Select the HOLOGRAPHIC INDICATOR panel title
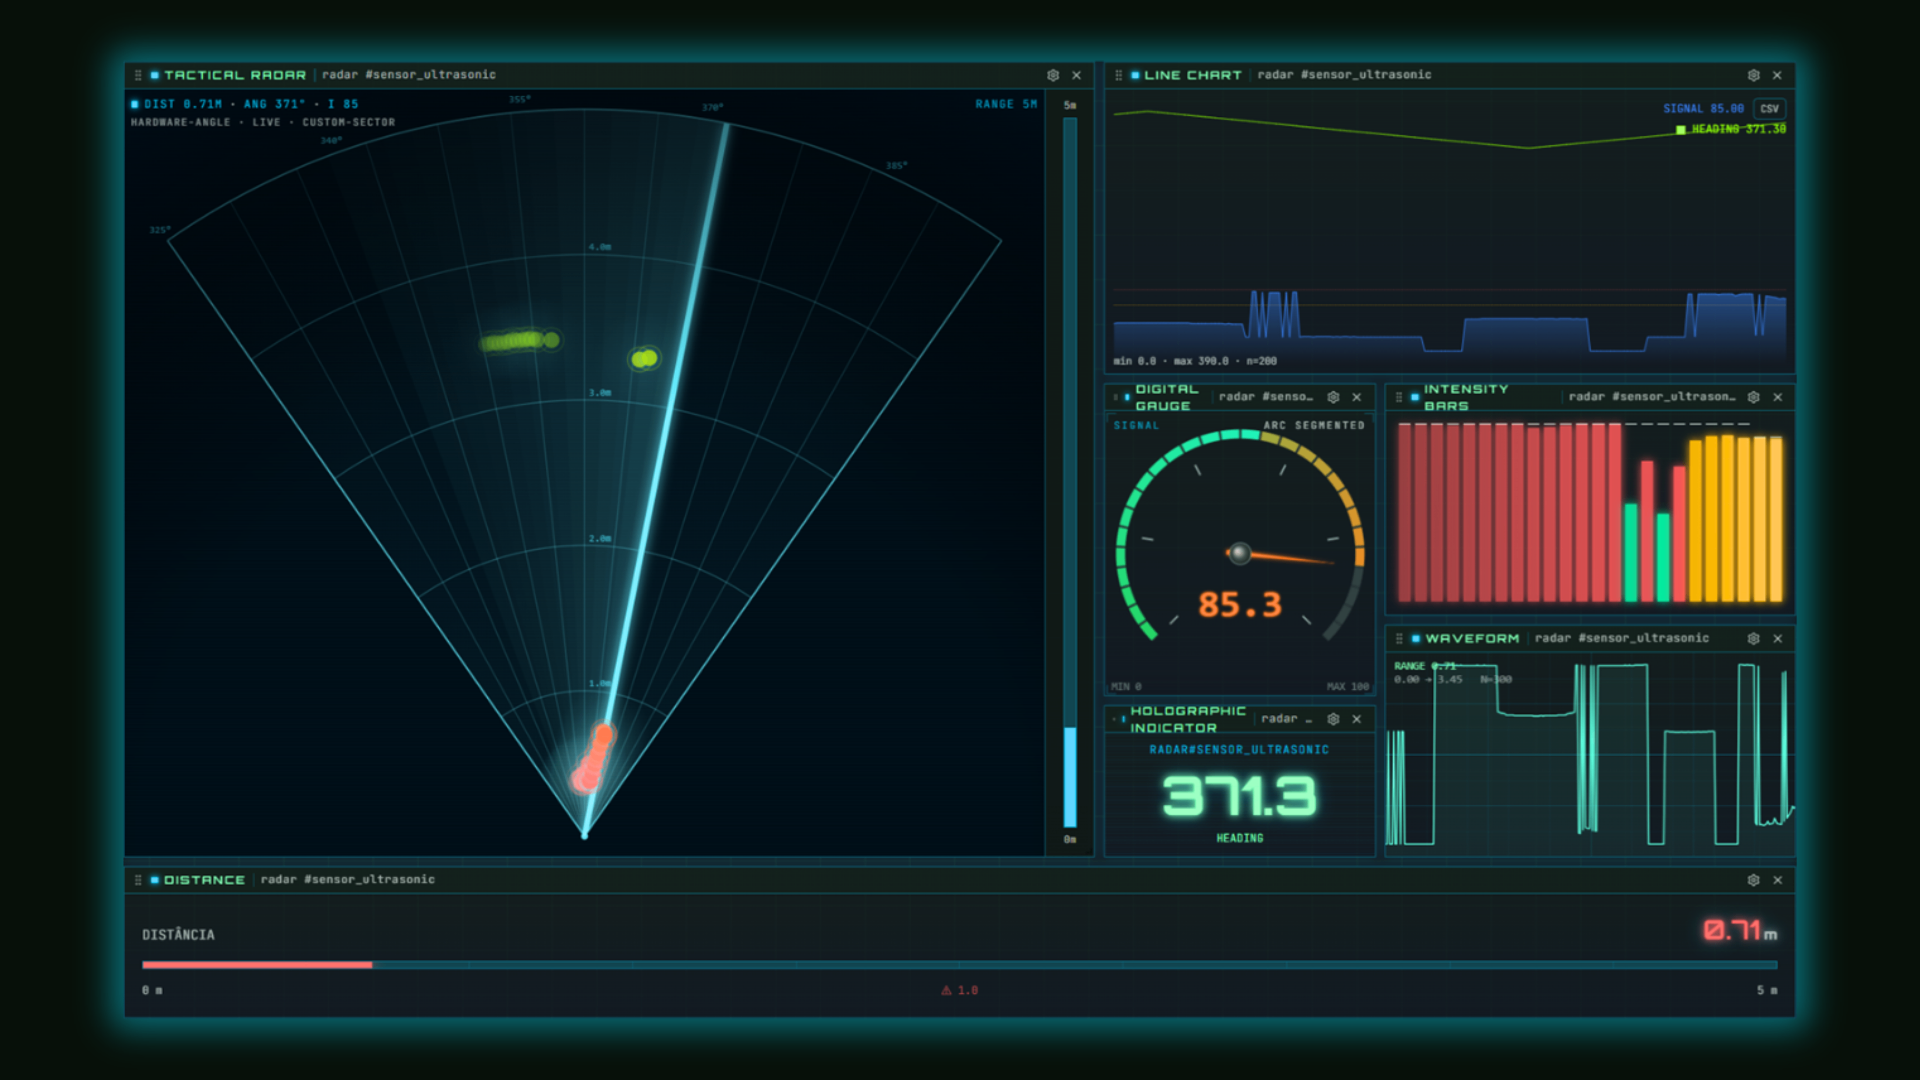The image size is (1920, 1080). [1188, 719]
